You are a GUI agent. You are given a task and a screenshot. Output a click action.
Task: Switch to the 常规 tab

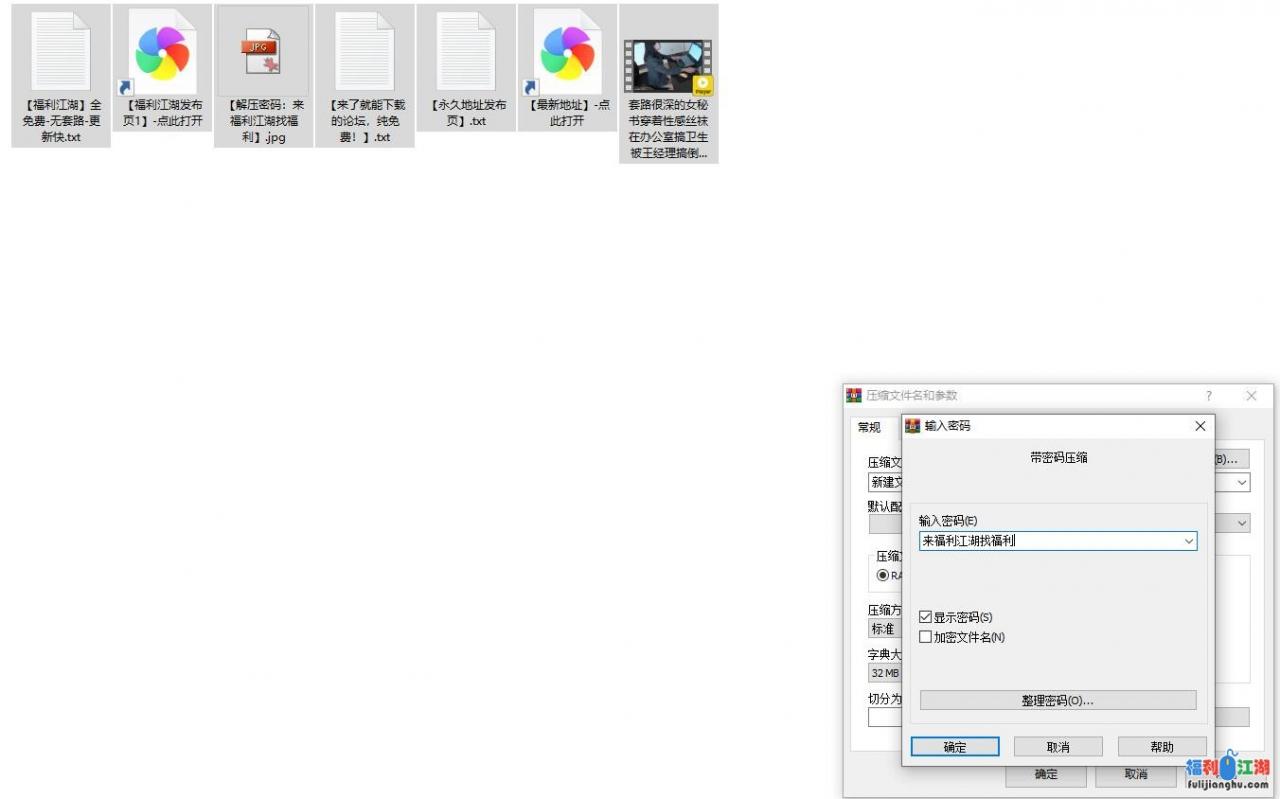tap(869, 428)
